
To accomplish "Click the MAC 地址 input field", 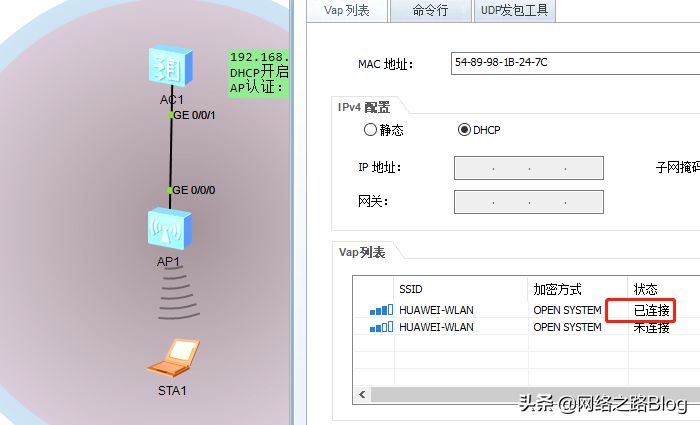I will pyautogui.click(x=575, y=63).
